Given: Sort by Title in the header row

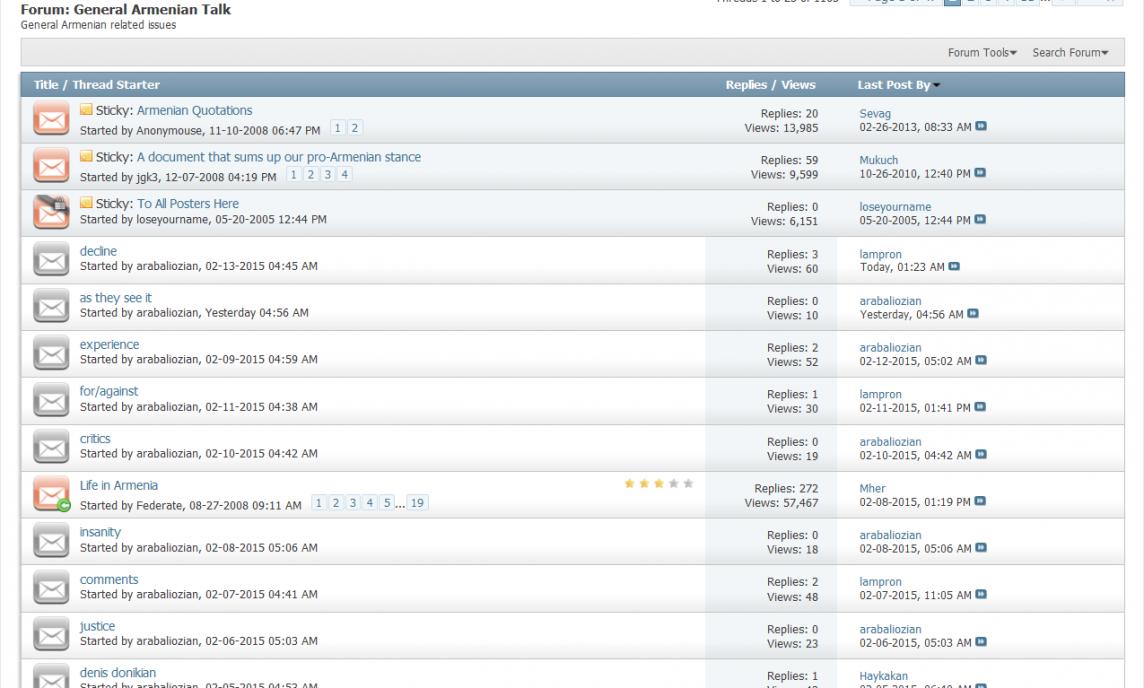Looking at the screenshot, I should pos(45,85).
